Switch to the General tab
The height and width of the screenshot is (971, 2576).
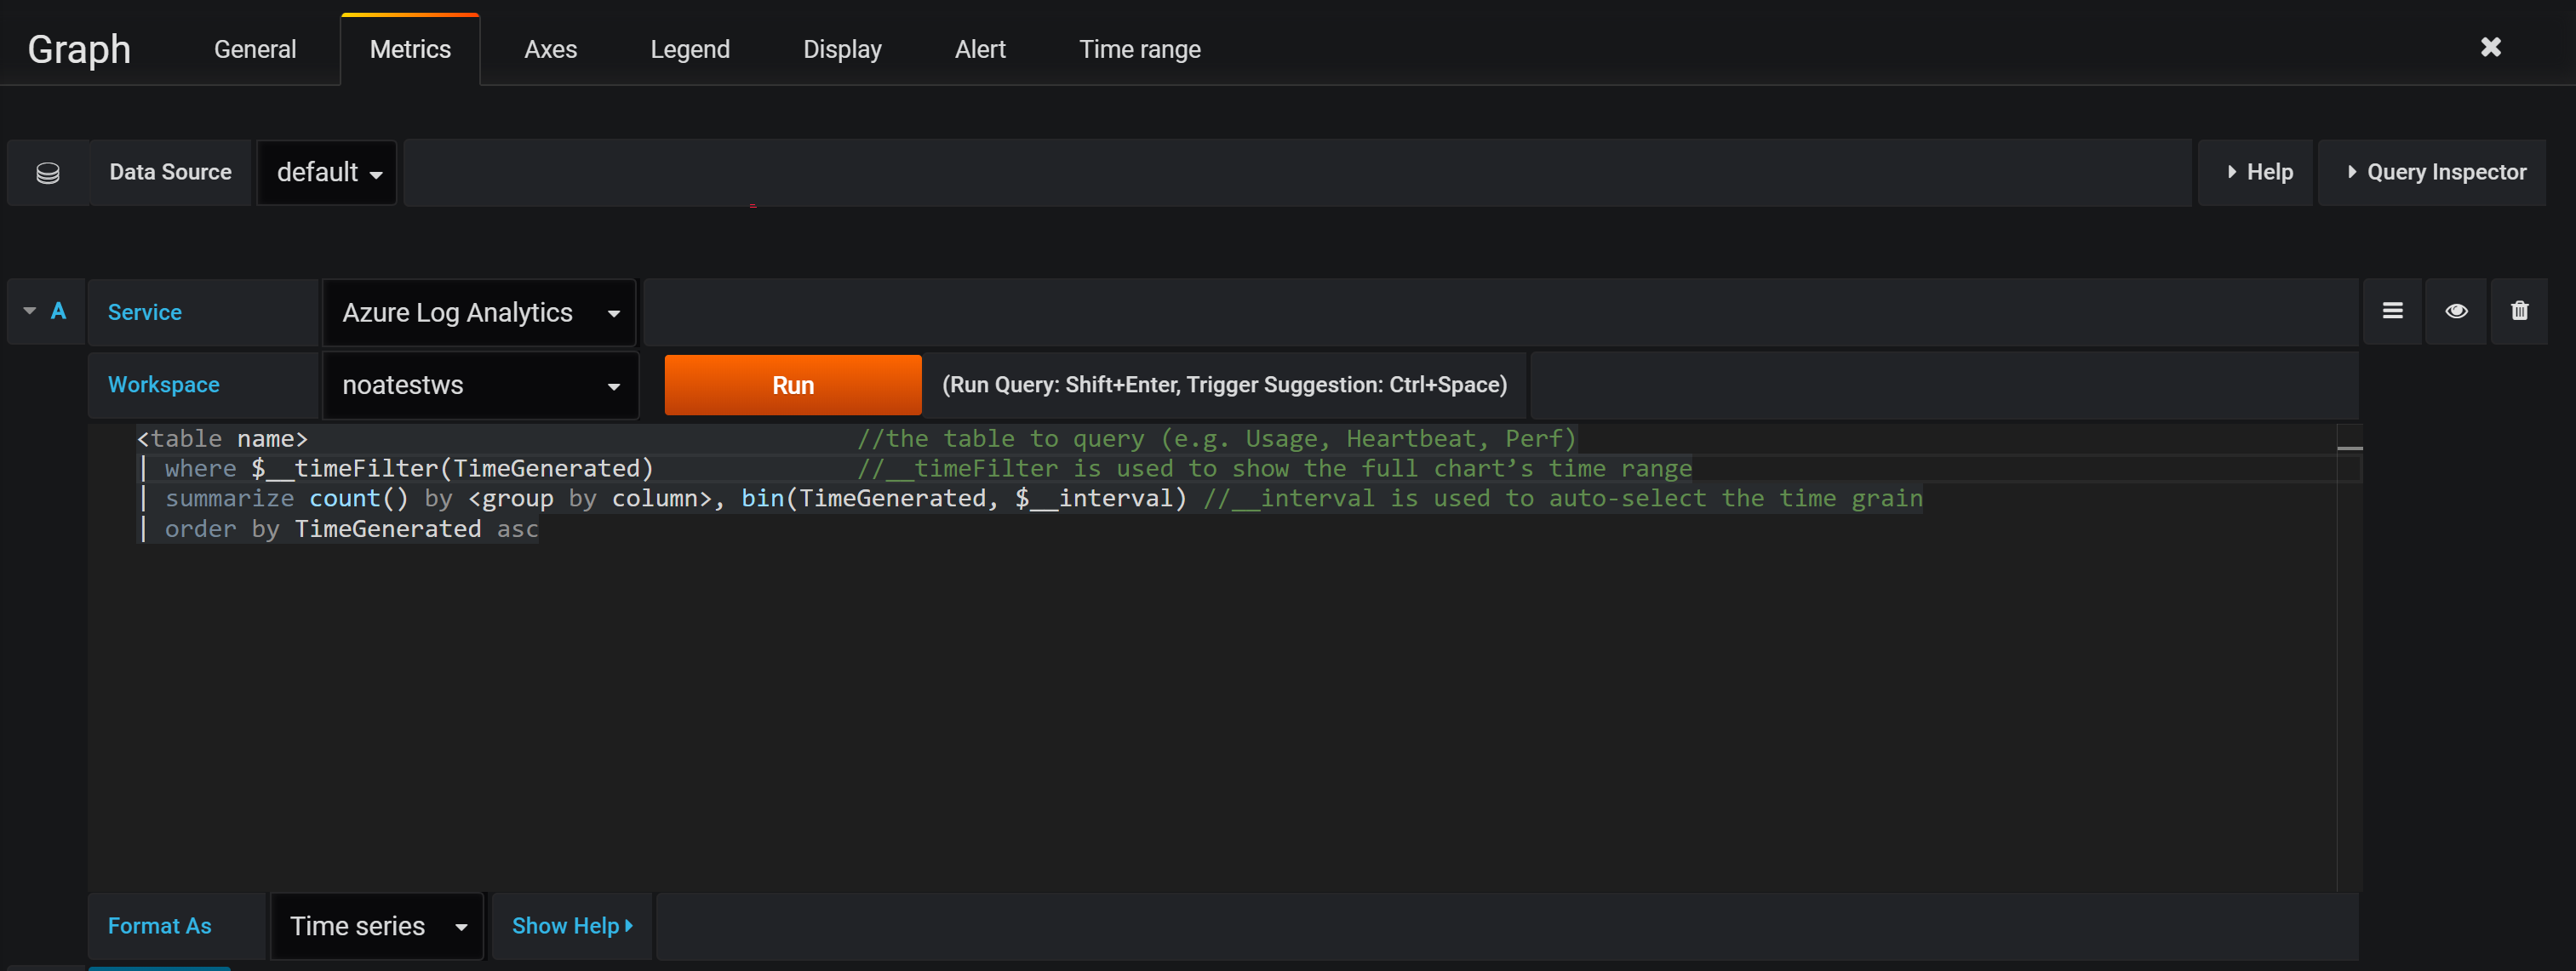pos(255,49)
